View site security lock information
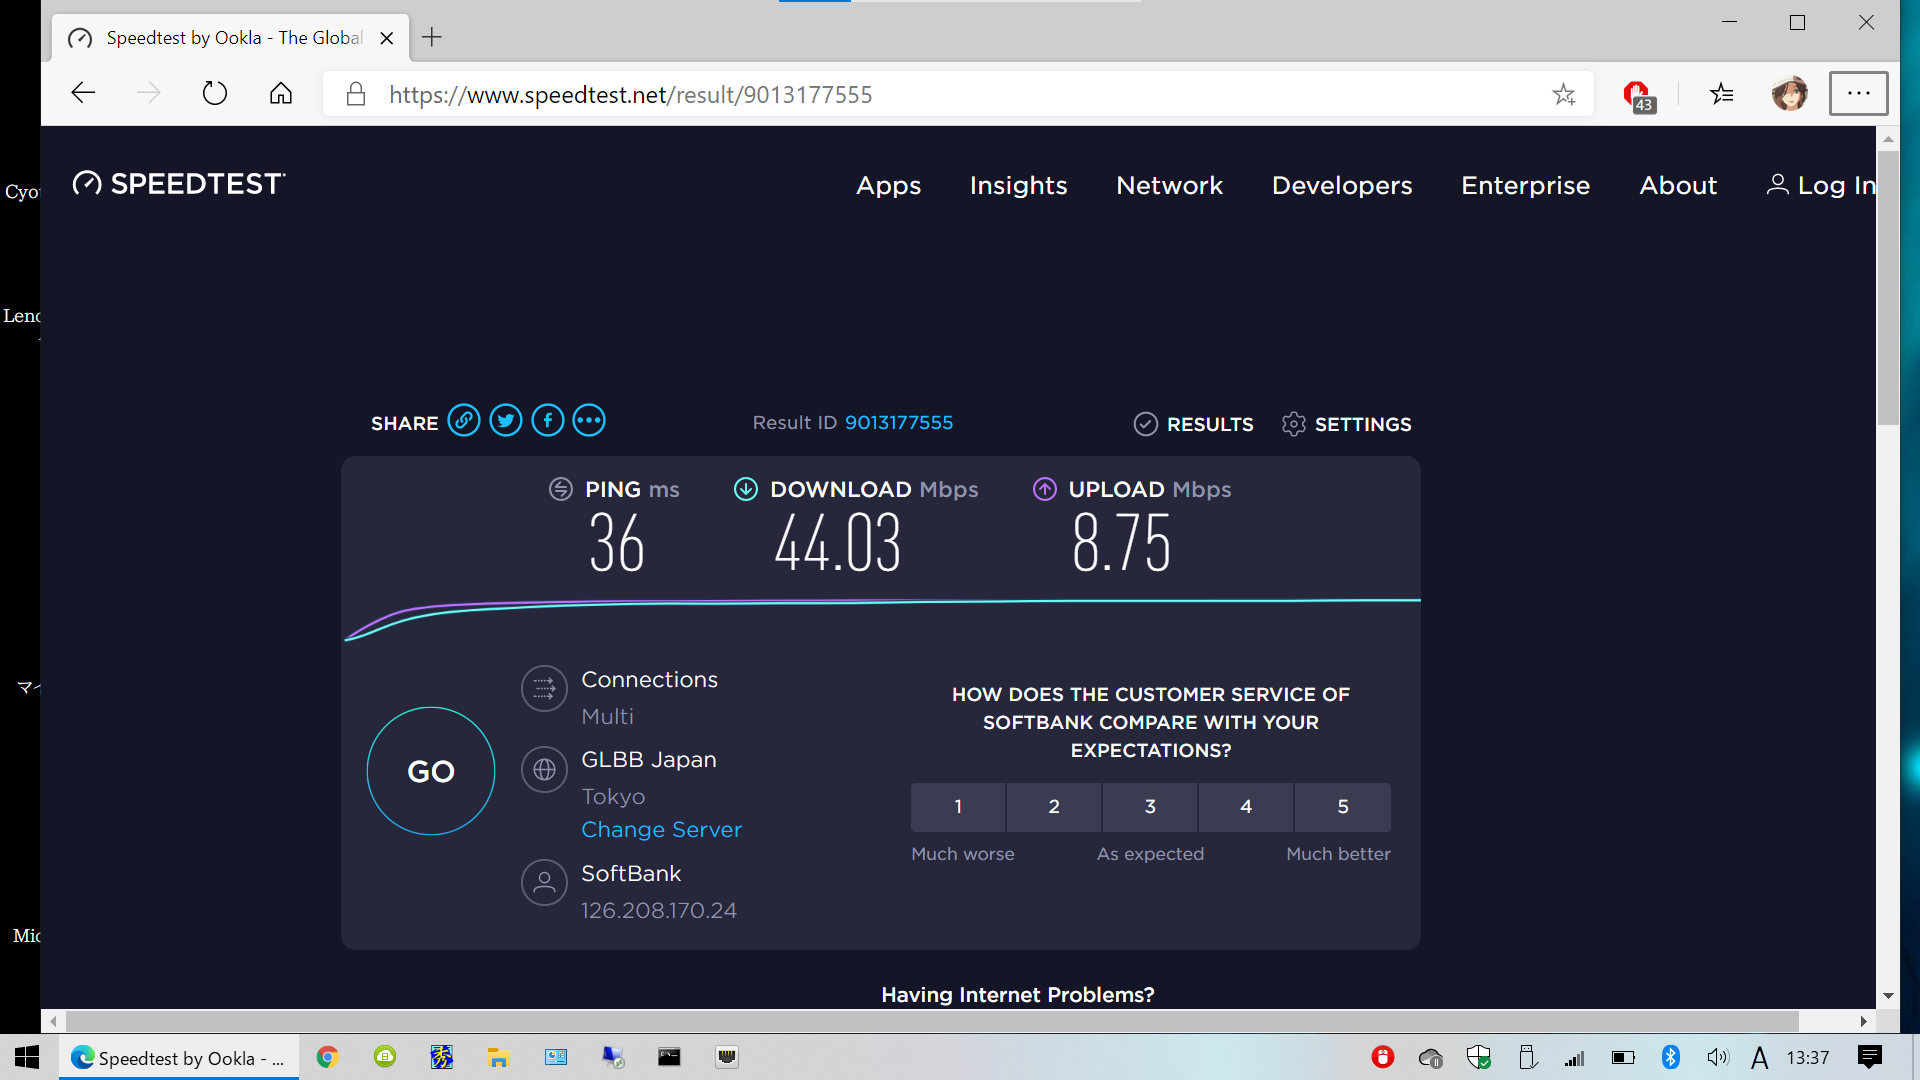This screenshot has width=1920, height=1080. [x=355, y=95]
